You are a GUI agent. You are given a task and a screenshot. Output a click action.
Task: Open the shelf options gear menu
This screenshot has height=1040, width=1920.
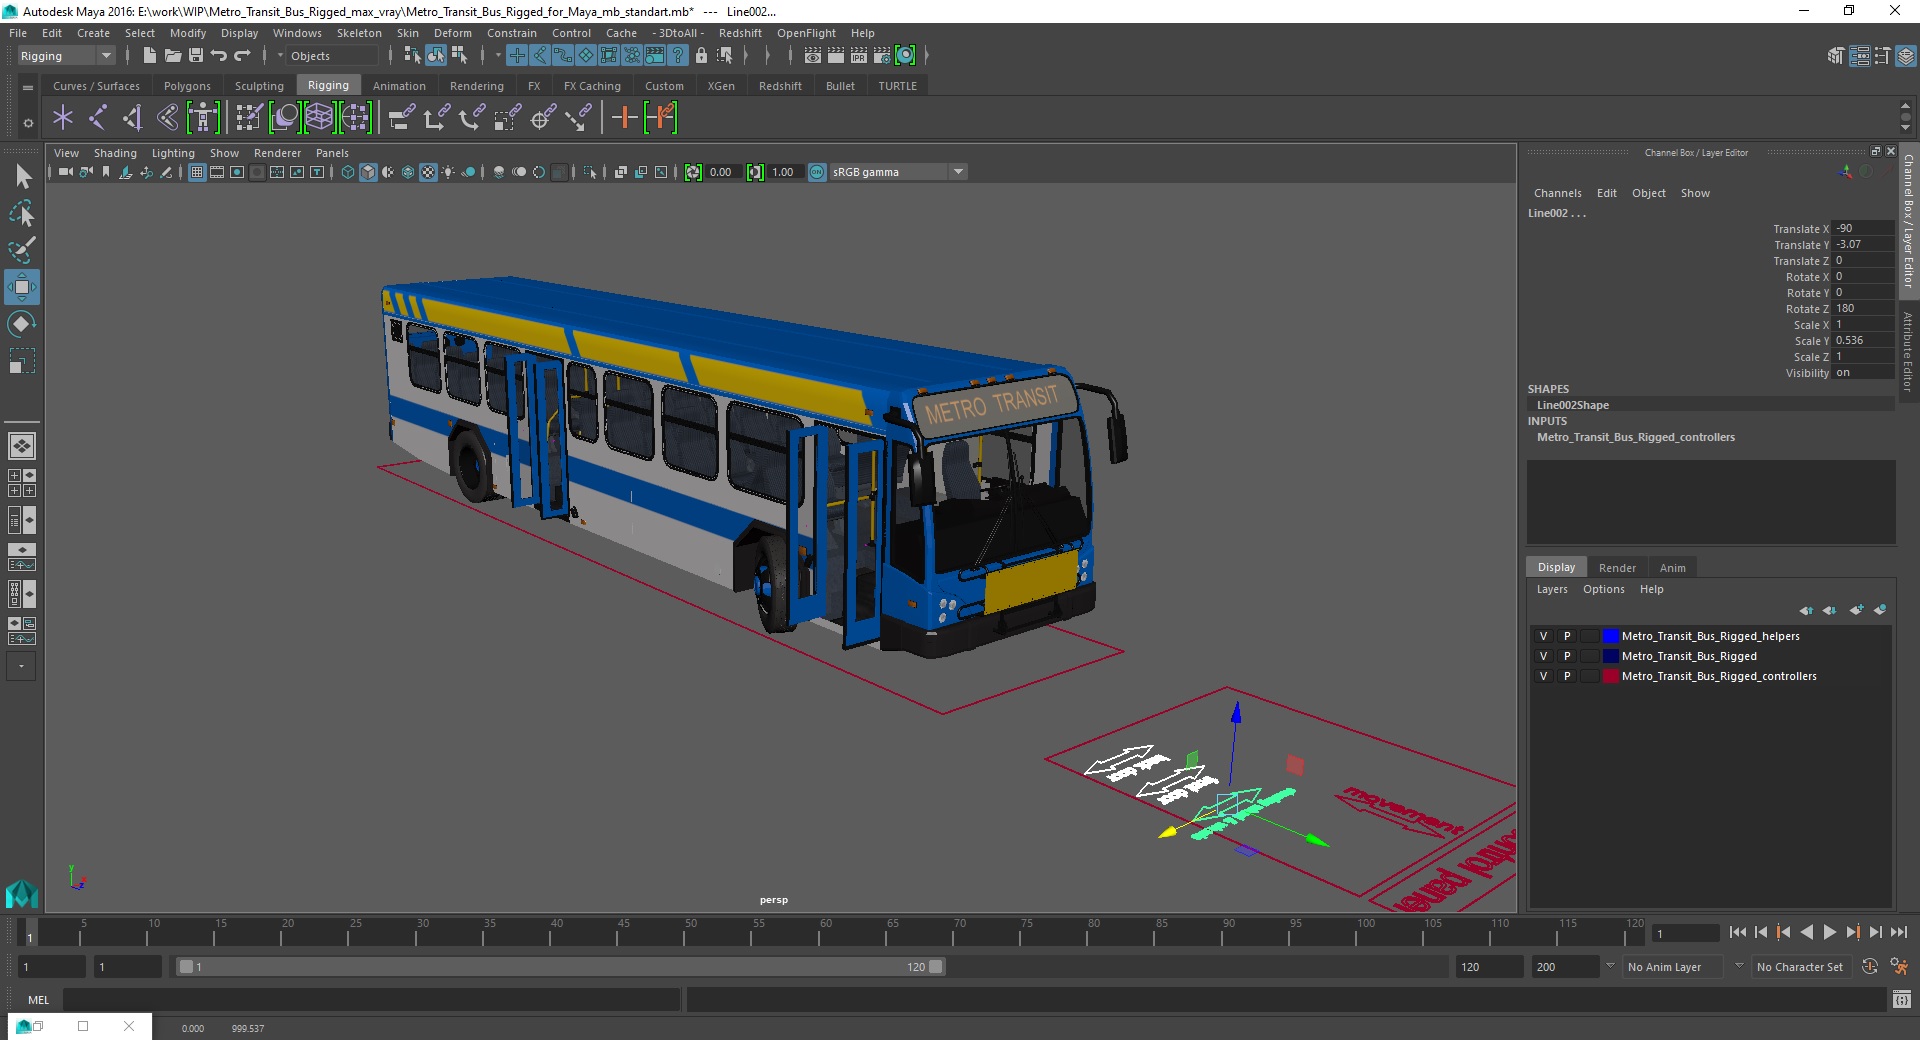(x=28, y=123)
